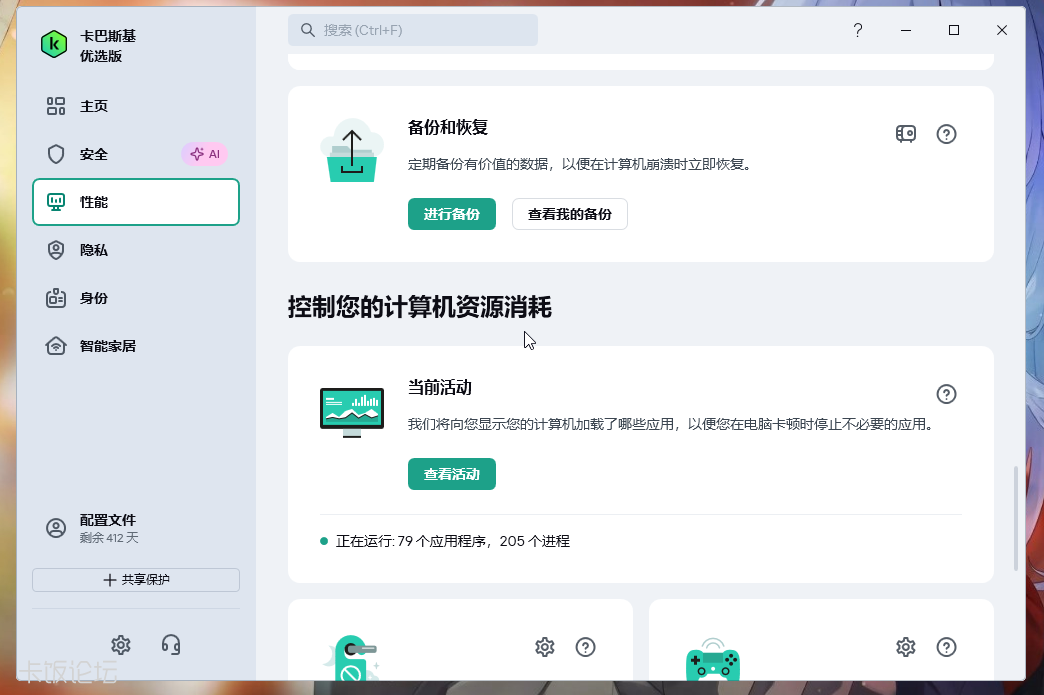Click the backup storage vault icon

click(x=906, y=134)
